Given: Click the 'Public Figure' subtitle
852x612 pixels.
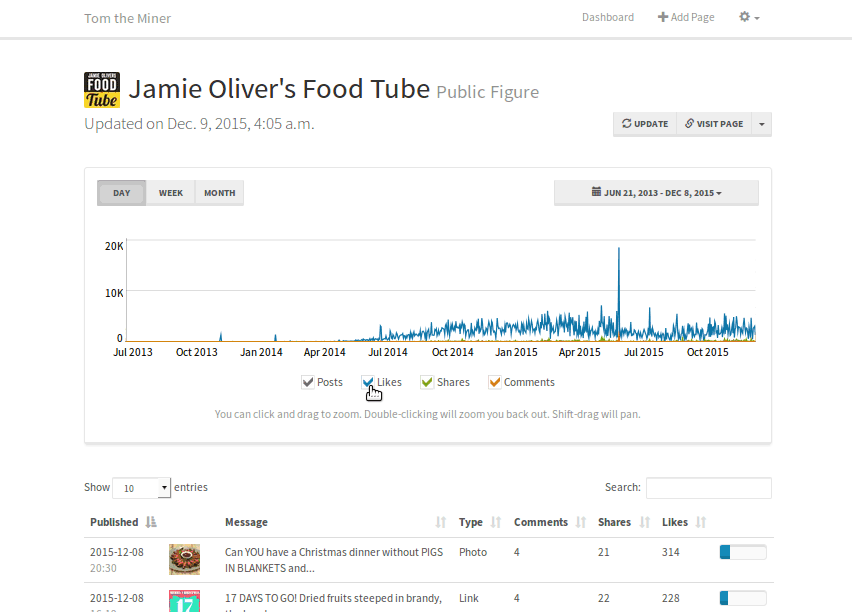Looking at the screenshot, I should 487,92.
